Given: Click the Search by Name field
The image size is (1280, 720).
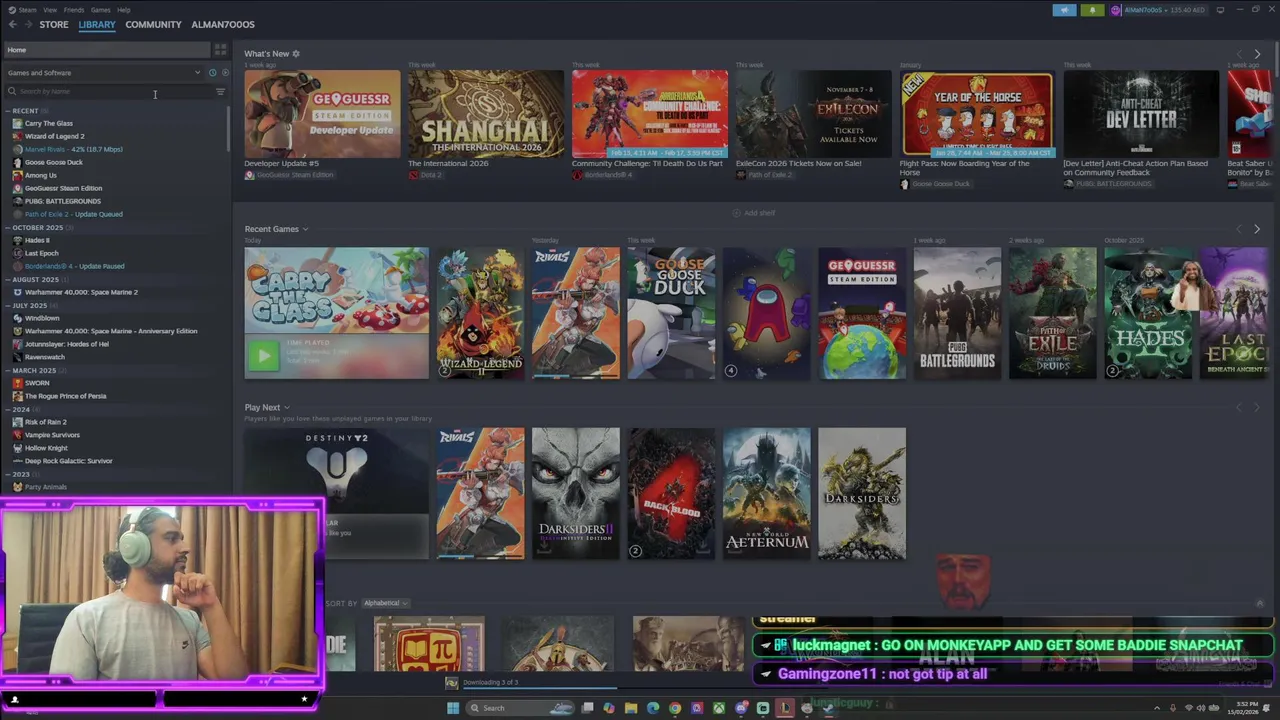Looking at the screenshot, I should 108,92.
